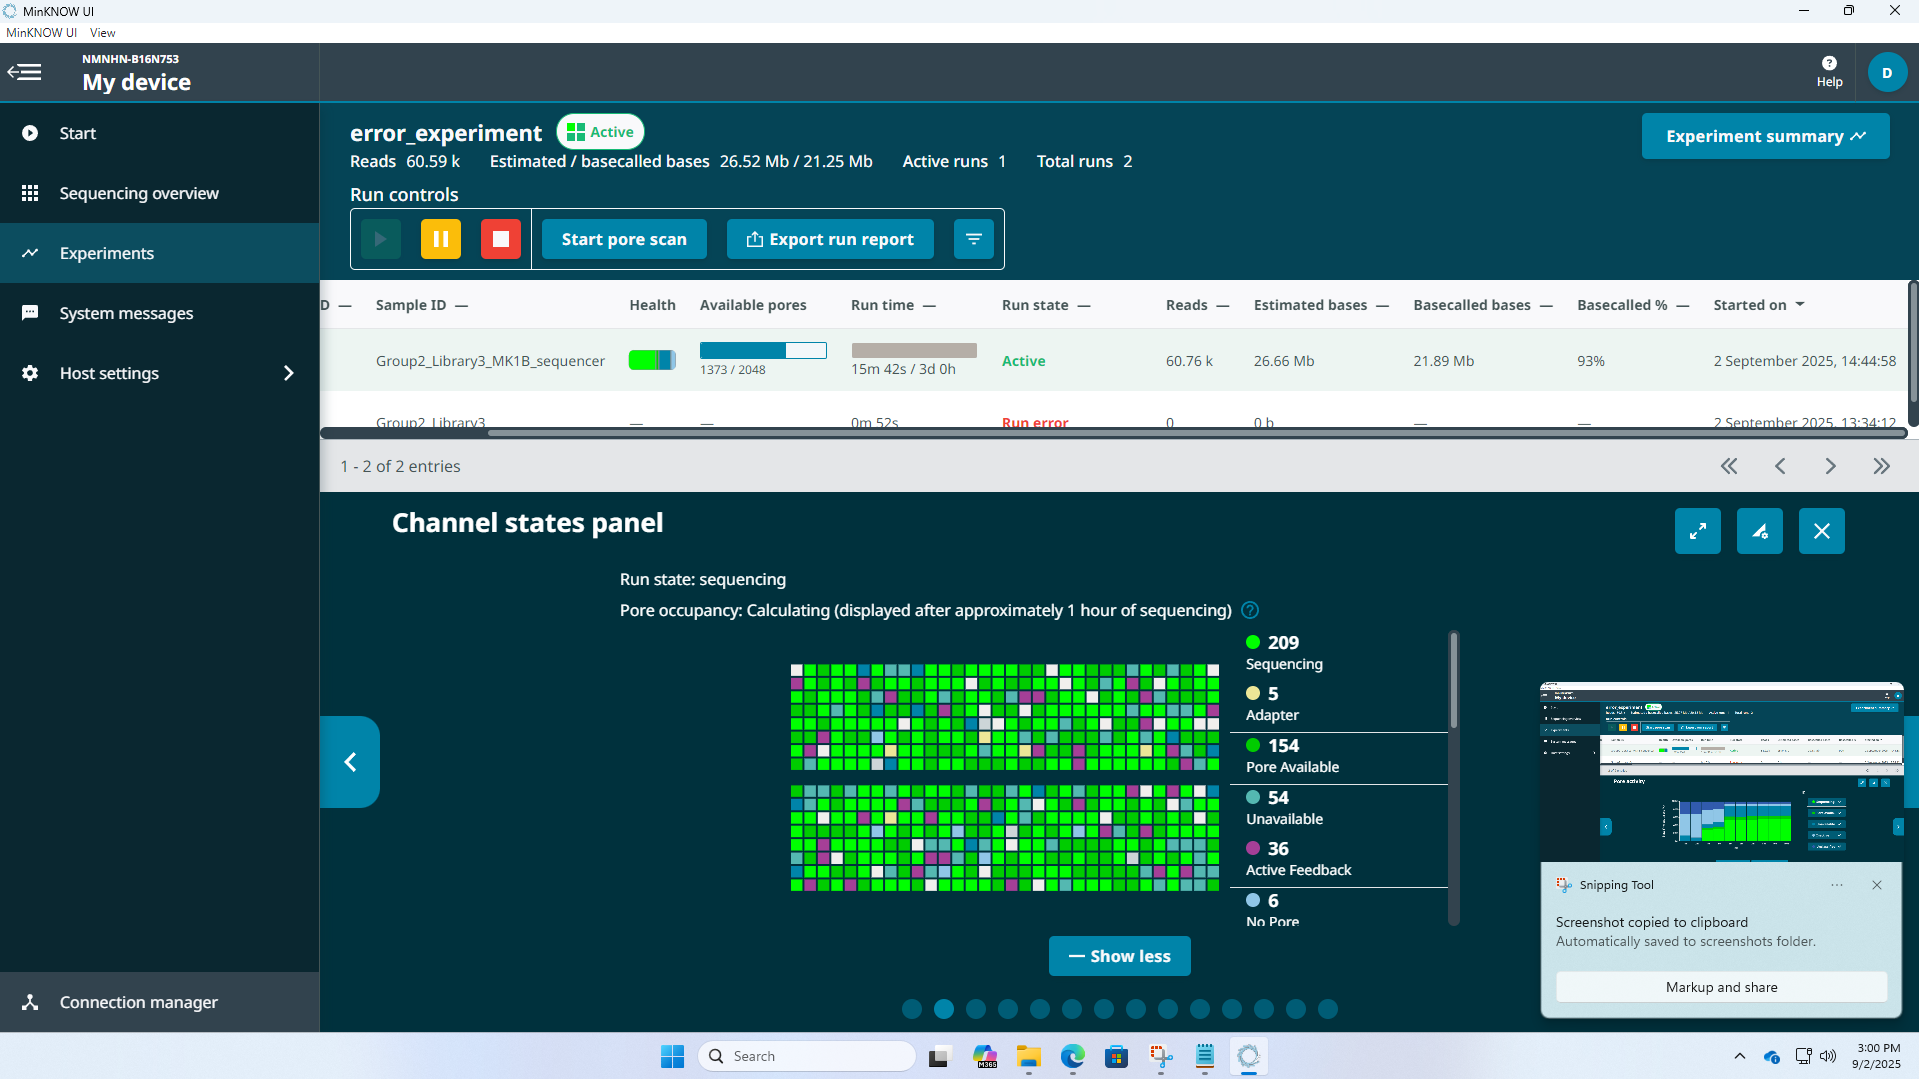Click Export run report button
This screenshot has height=1079, width=1919.
pyautogui.click(x=830, y=239)
